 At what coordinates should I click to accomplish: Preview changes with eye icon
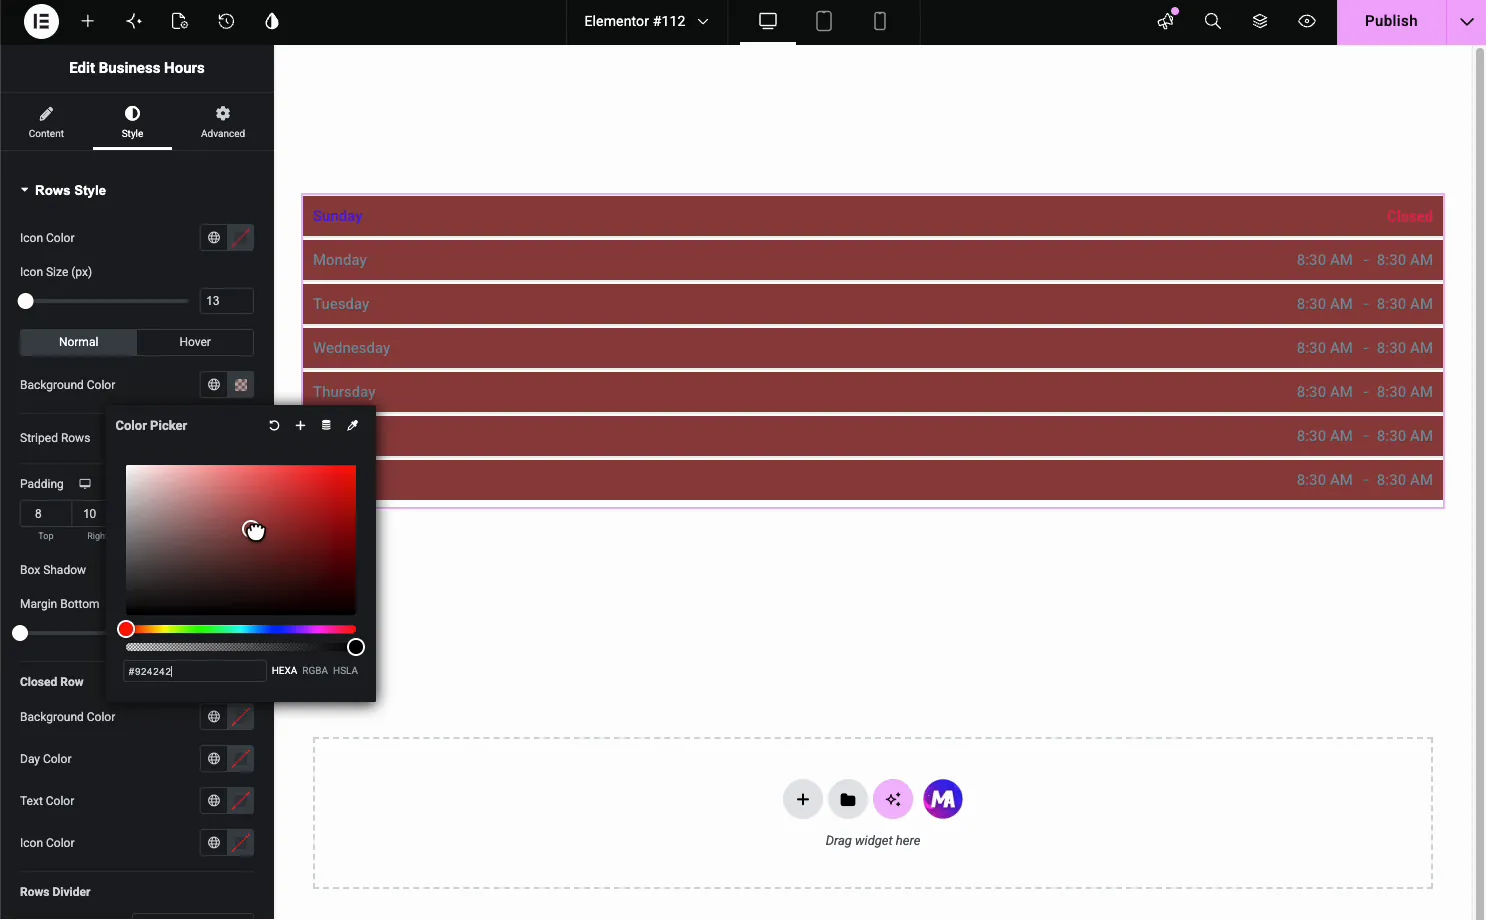(1307, 21)
